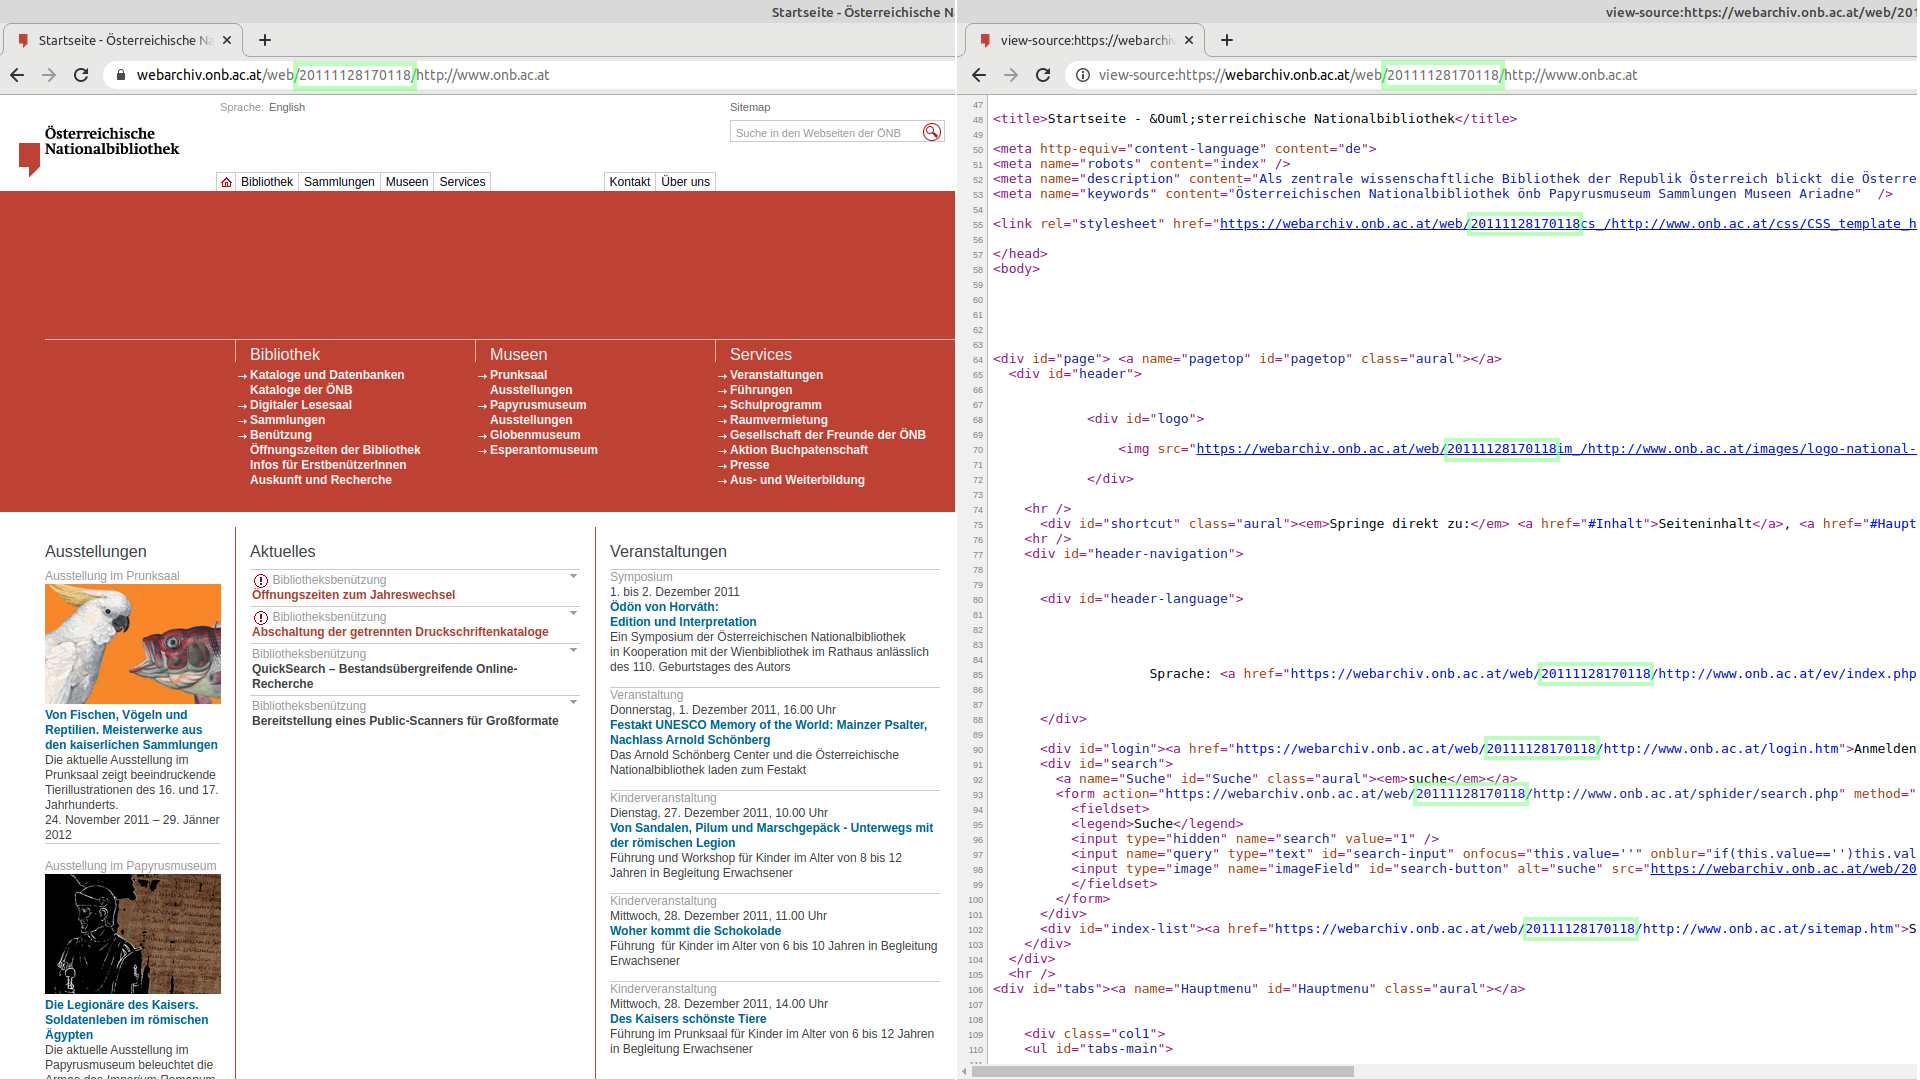Open the Veranstaltungen services link
Image resolution: width=1920 pixels, height=1080 pixels.
777,375
